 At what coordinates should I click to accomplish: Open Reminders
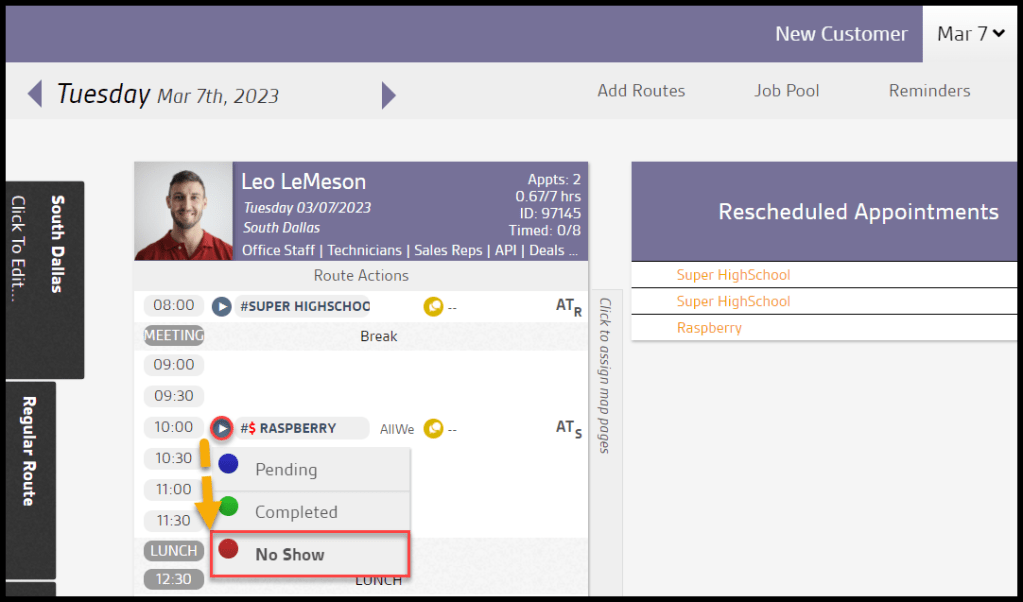click(929, 91)
